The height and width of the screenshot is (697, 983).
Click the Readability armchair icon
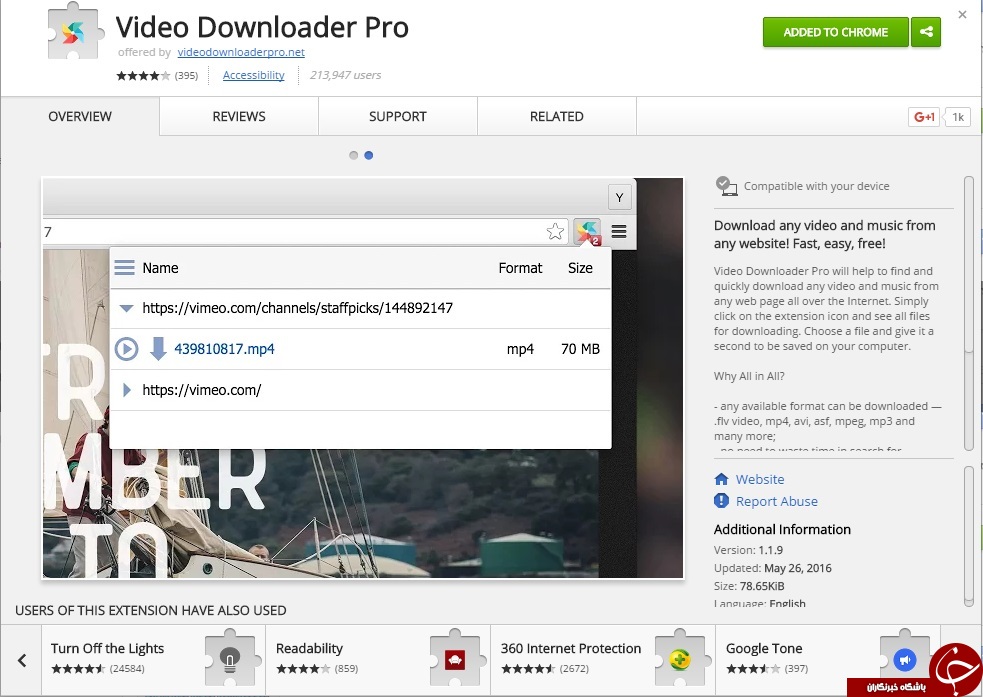(455, 659)
